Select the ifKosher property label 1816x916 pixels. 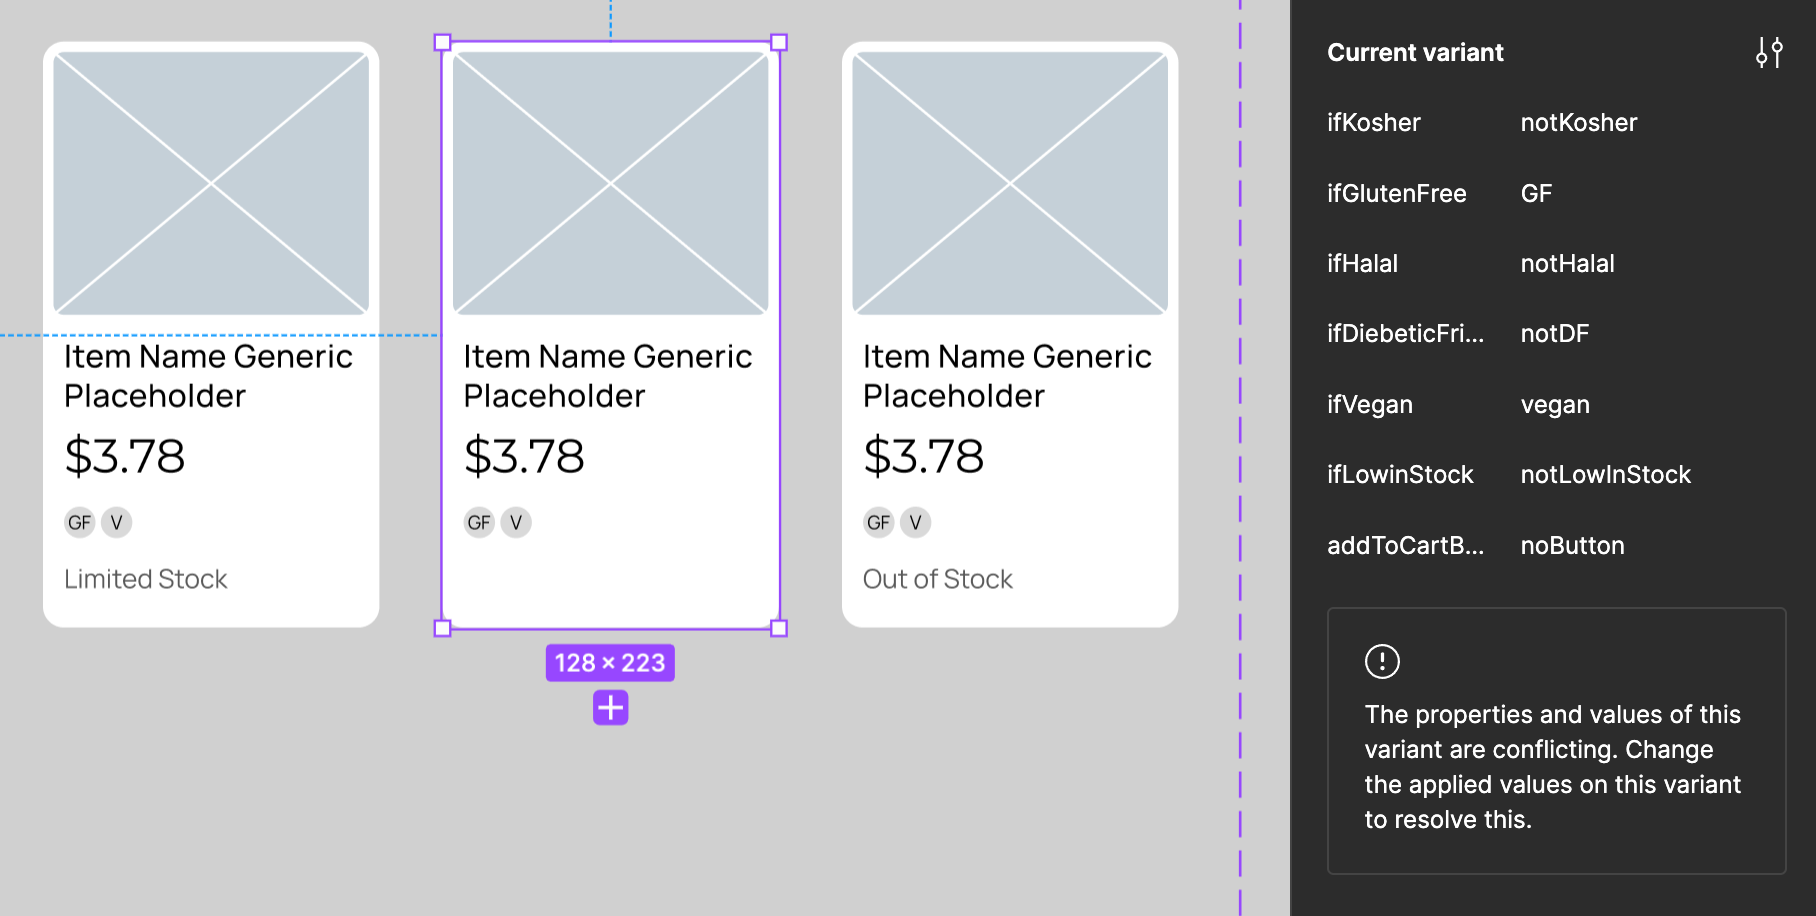tap(1373, 123)
